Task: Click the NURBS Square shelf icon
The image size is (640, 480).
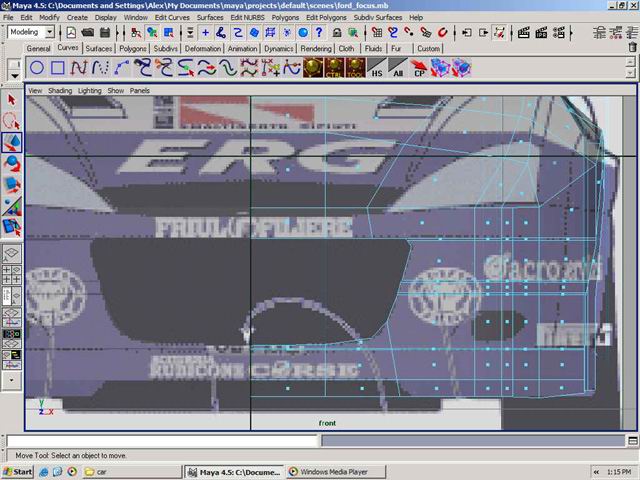Action: click(58, 68)
